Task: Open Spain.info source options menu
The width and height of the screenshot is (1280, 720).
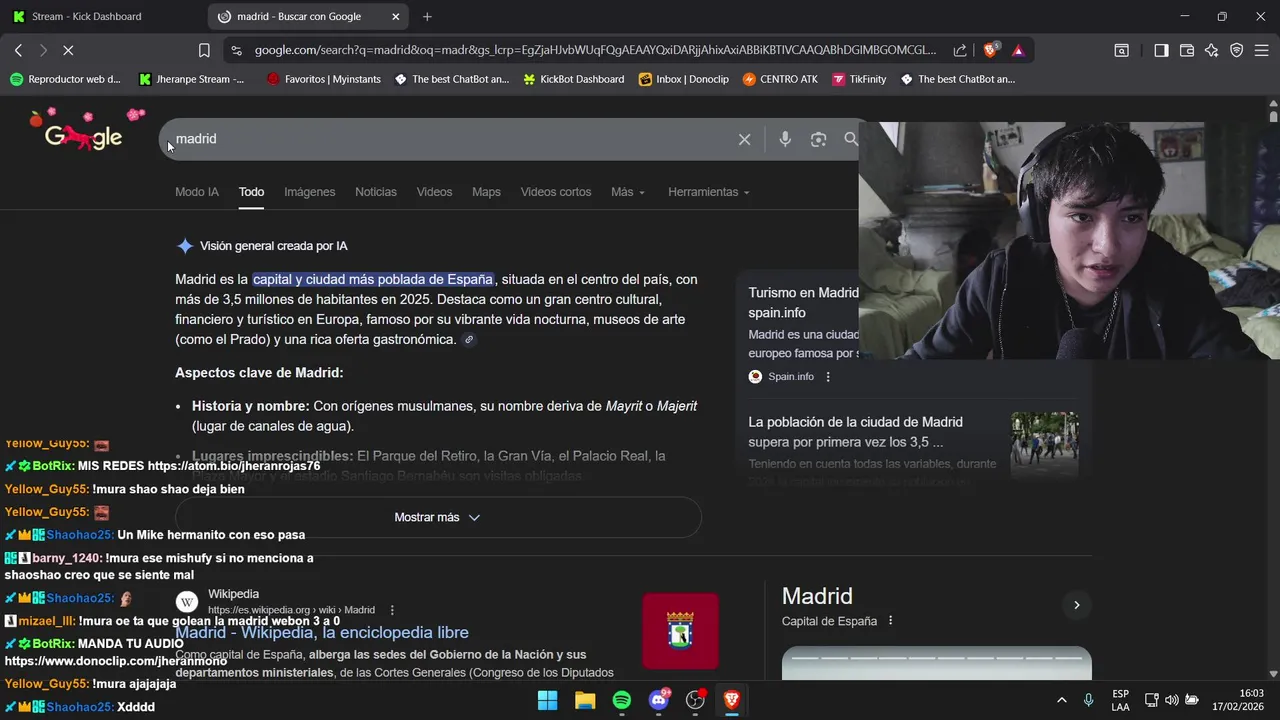Action: [828, 377]
